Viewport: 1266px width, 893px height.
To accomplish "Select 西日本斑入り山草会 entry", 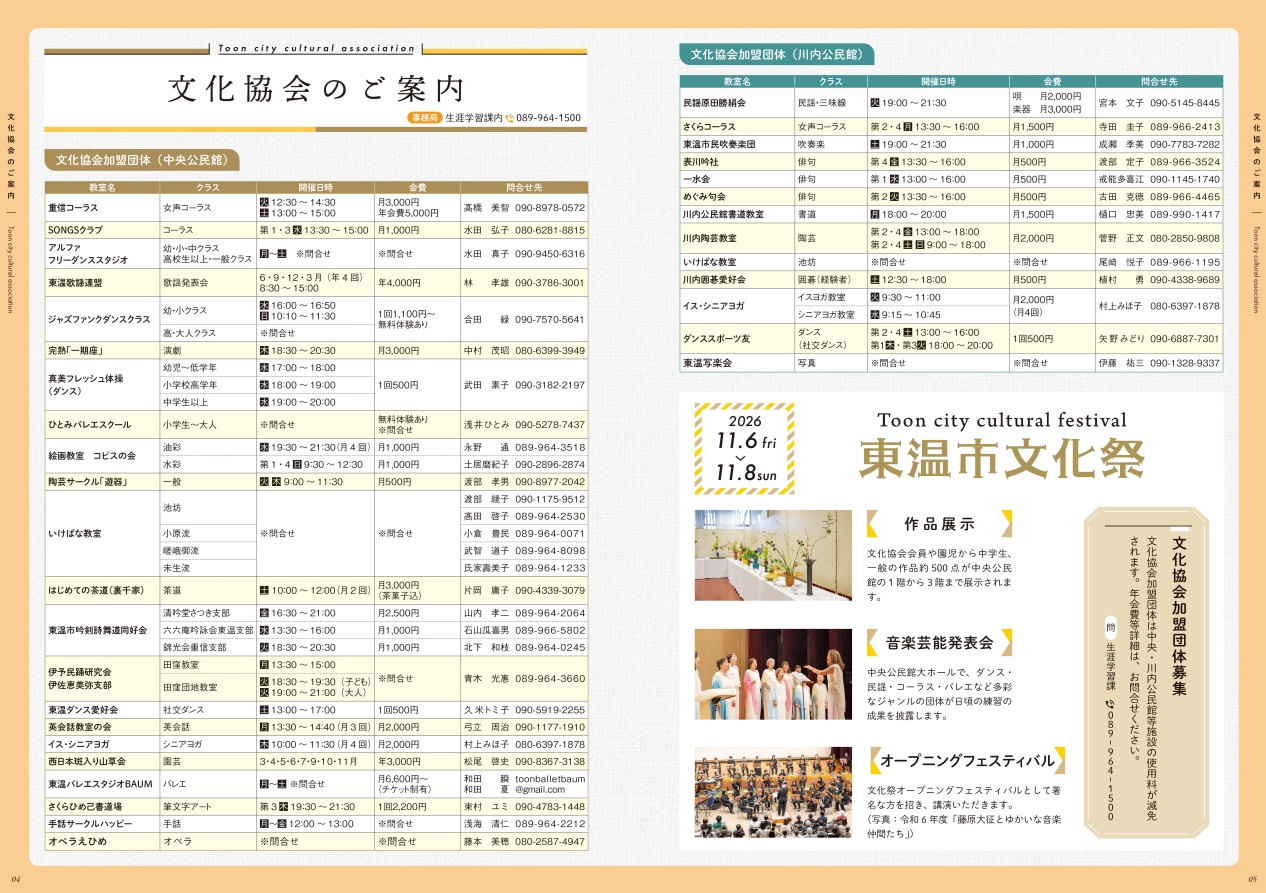I will click(x=88, y=762).
